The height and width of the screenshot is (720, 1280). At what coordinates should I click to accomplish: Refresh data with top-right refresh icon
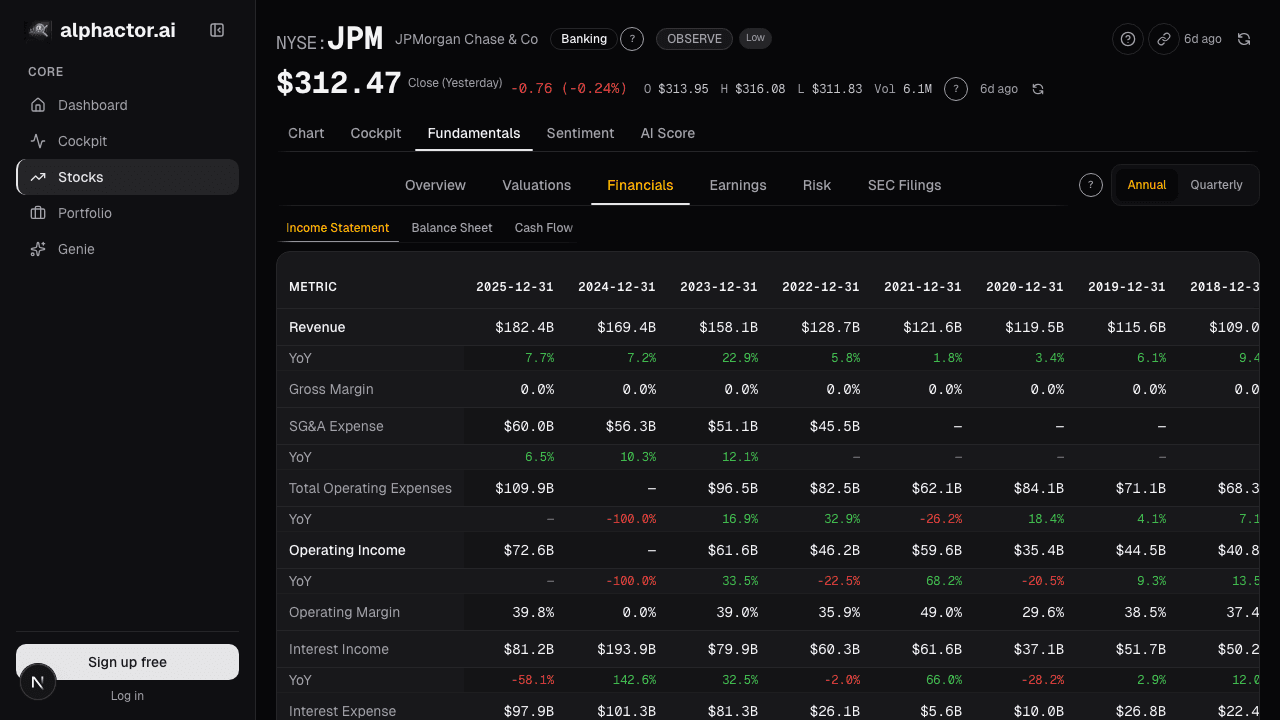coord(1244,39)
